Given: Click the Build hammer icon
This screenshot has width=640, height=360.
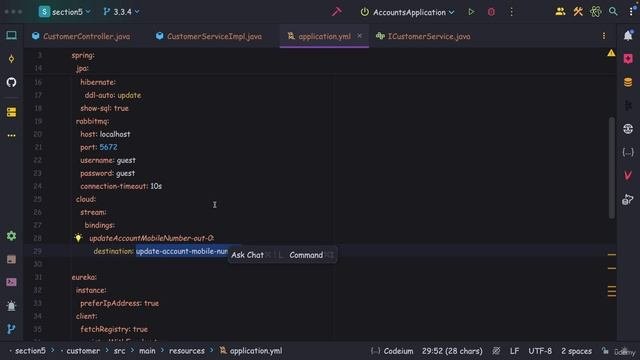Looking at the screenshot, I should [336, 12].
